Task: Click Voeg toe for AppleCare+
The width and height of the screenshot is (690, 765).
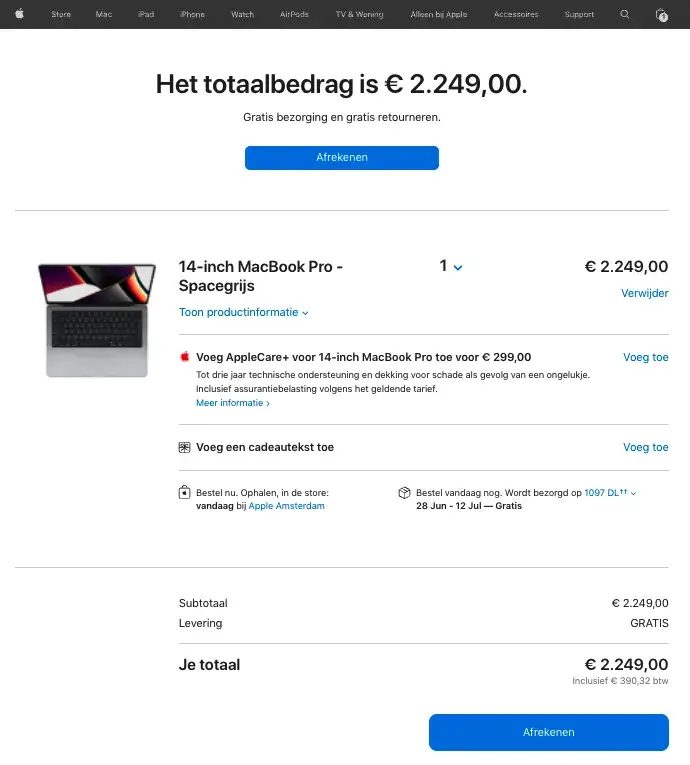Action: pos(645,357)
